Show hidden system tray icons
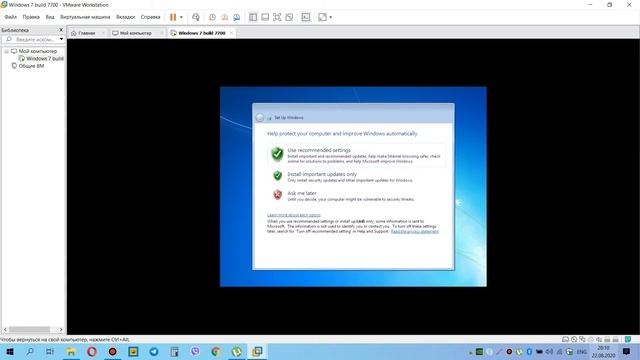 tap(470, 352)
